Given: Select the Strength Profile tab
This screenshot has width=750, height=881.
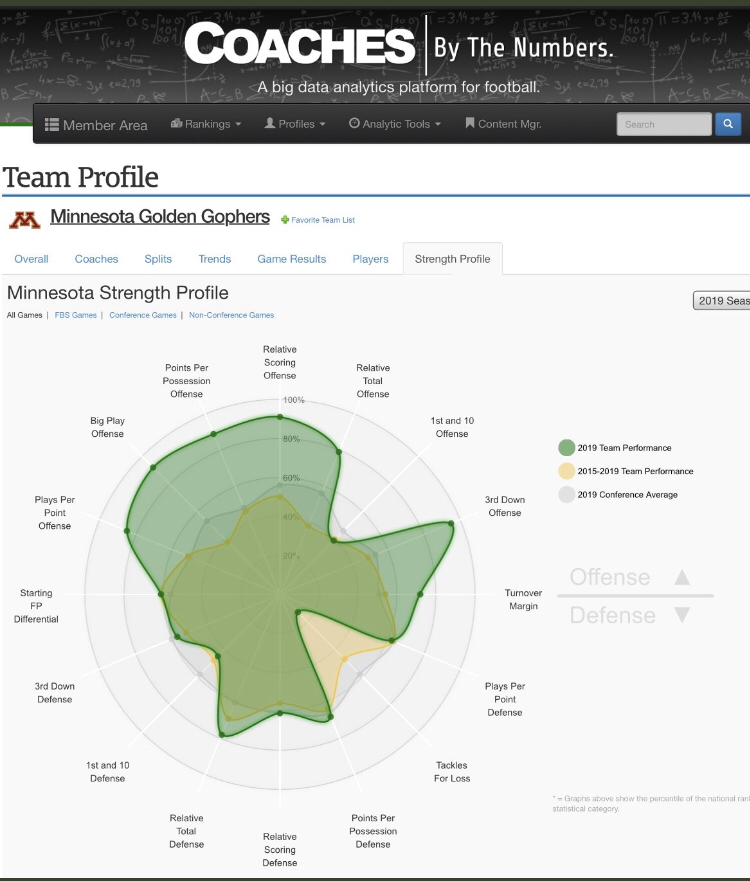Looking at the screenshot, I should (452, 259).
